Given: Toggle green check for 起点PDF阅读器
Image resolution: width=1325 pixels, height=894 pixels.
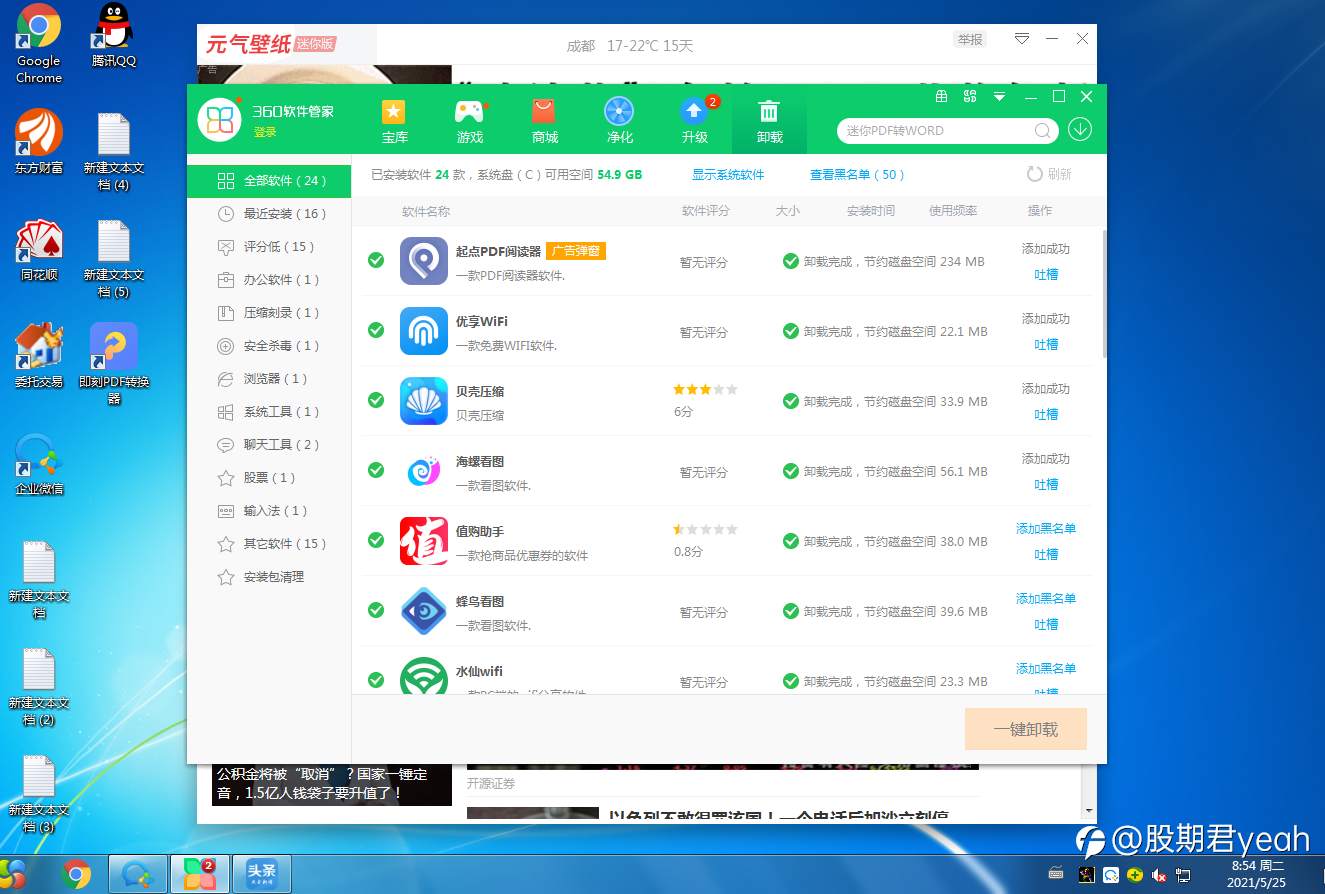Looking at the screenshot, I should [376, 260].
